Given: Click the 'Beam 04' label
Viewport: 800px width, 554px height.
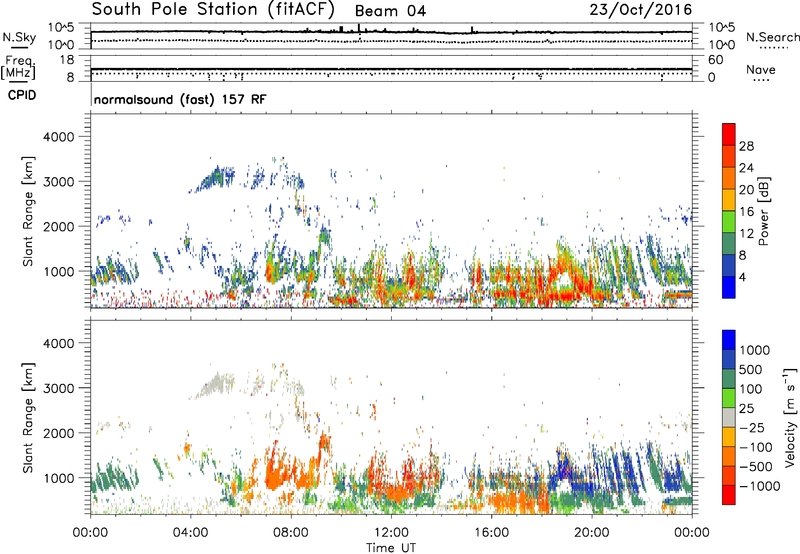Looking at the screenshot, I should 390,11.
